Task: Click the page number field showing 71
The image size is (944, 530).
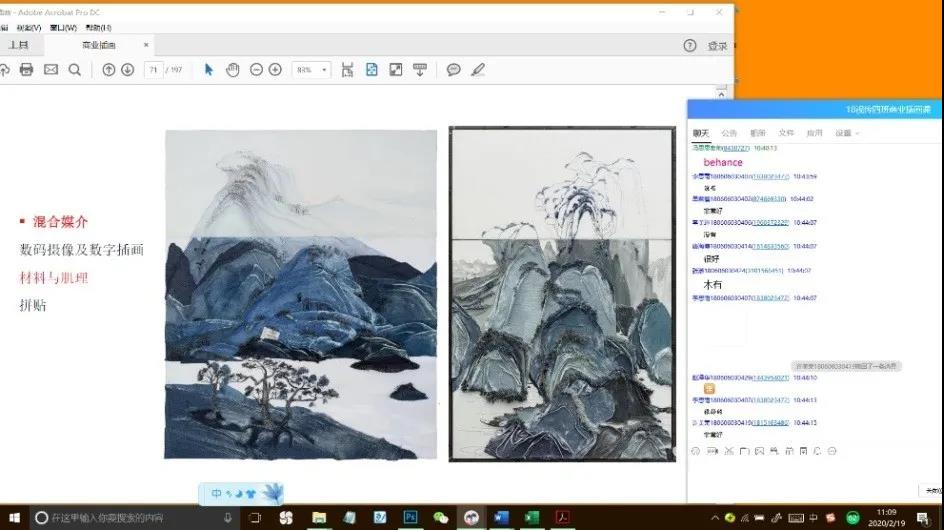Action: point(154,70)
